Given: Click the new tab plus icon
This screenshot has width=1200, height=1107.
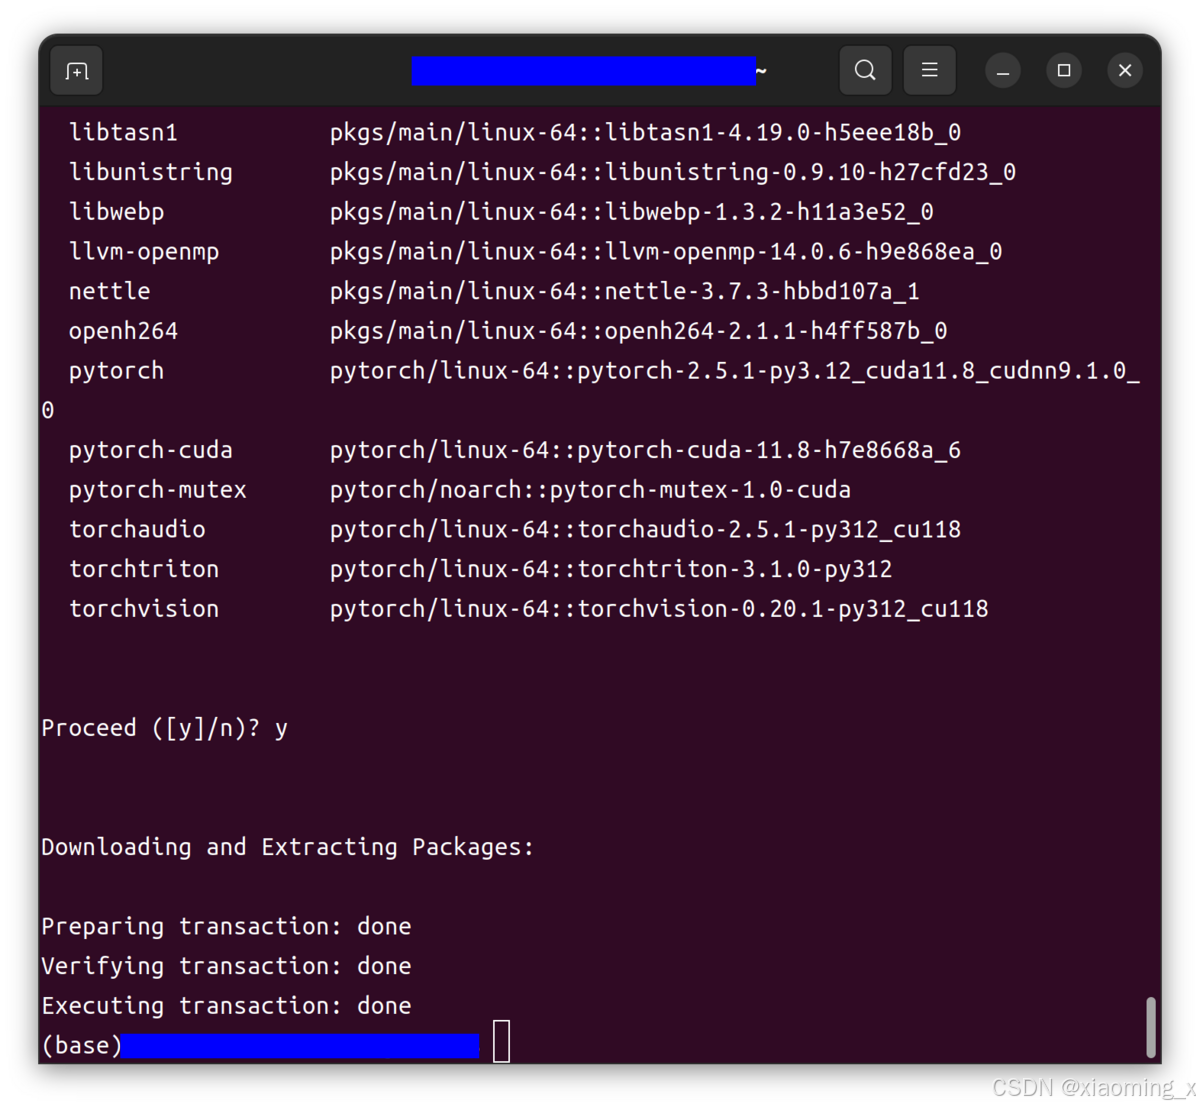Looking at the screenshot, I should tap(76, 70).
